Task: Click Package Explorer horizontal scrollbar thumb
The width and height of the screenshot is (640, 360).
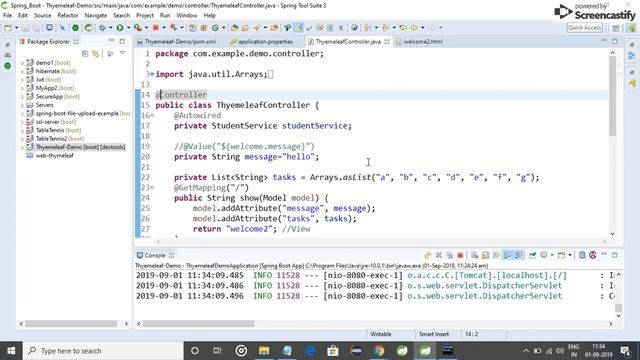Action: (x=71, y=324)
